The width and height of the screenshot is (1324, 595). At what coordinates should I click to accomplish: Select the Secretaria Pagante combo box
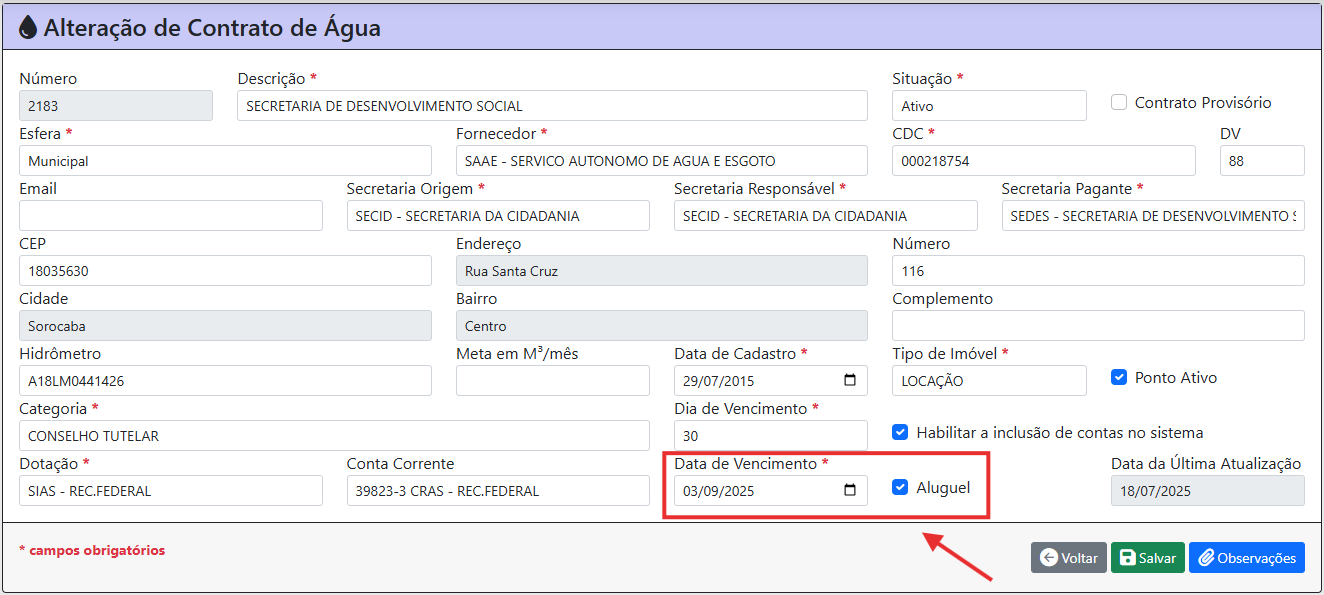click(1152, 216)
